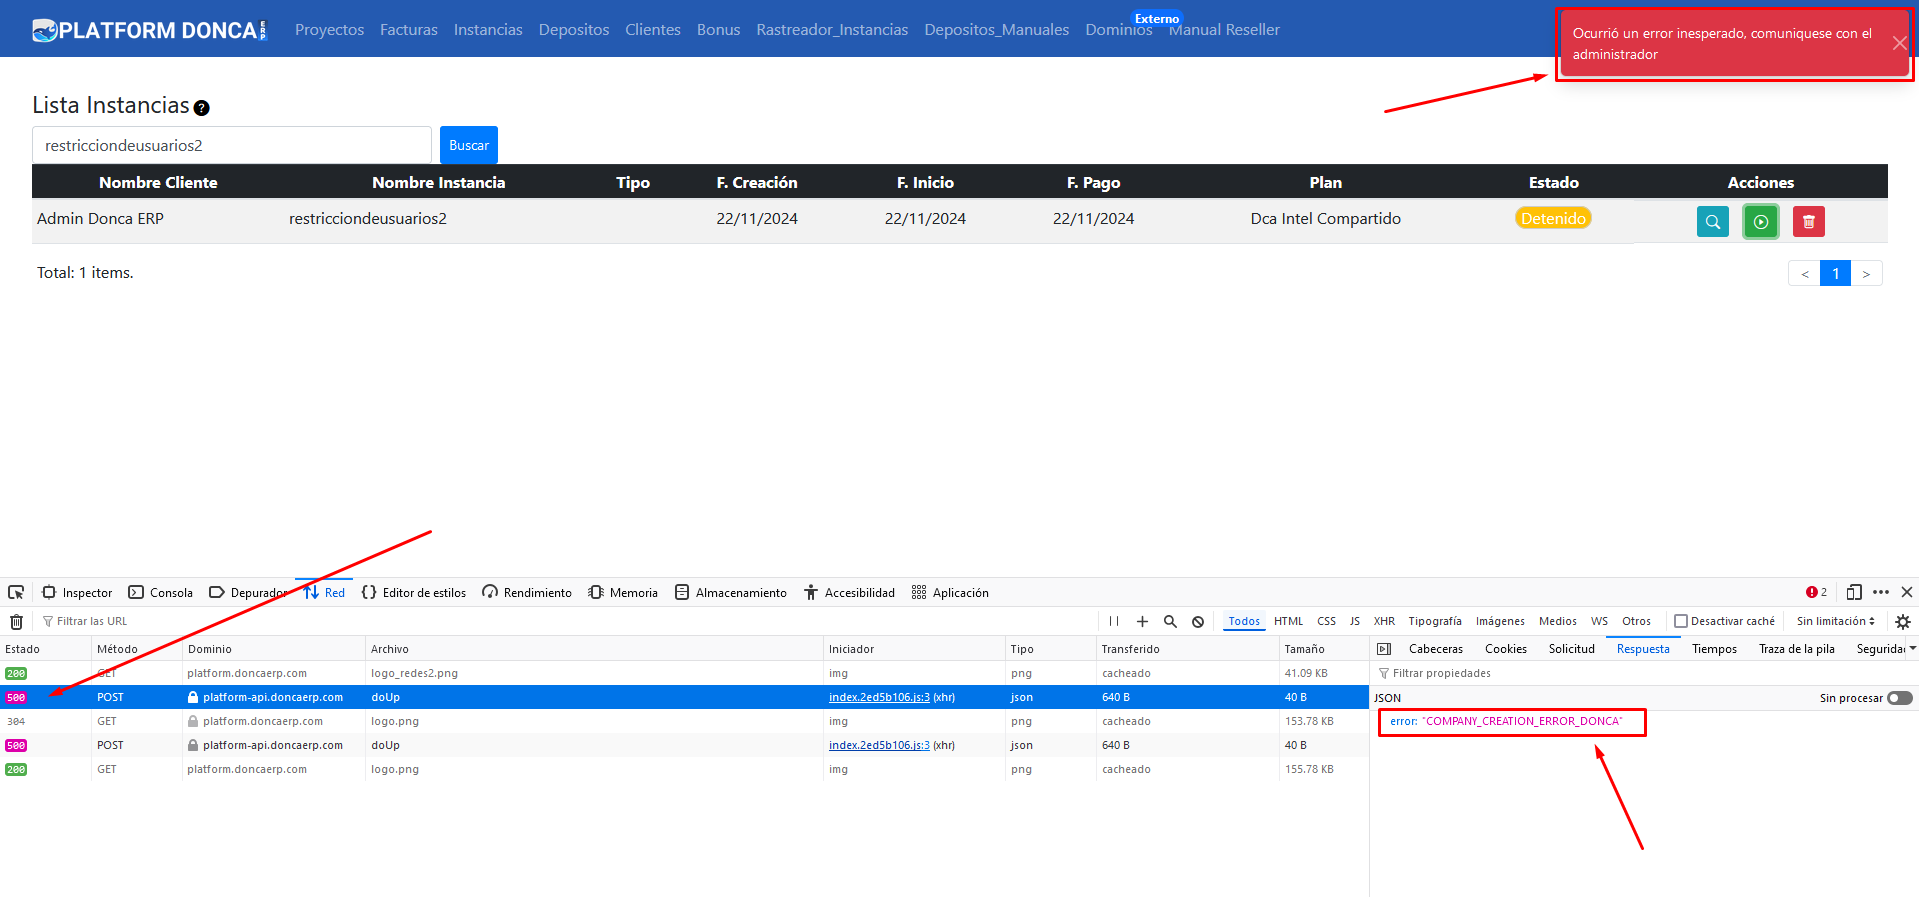Start the instance with green play button
This screenshot has width=1919, height=897.
[x=1760, y=221]
